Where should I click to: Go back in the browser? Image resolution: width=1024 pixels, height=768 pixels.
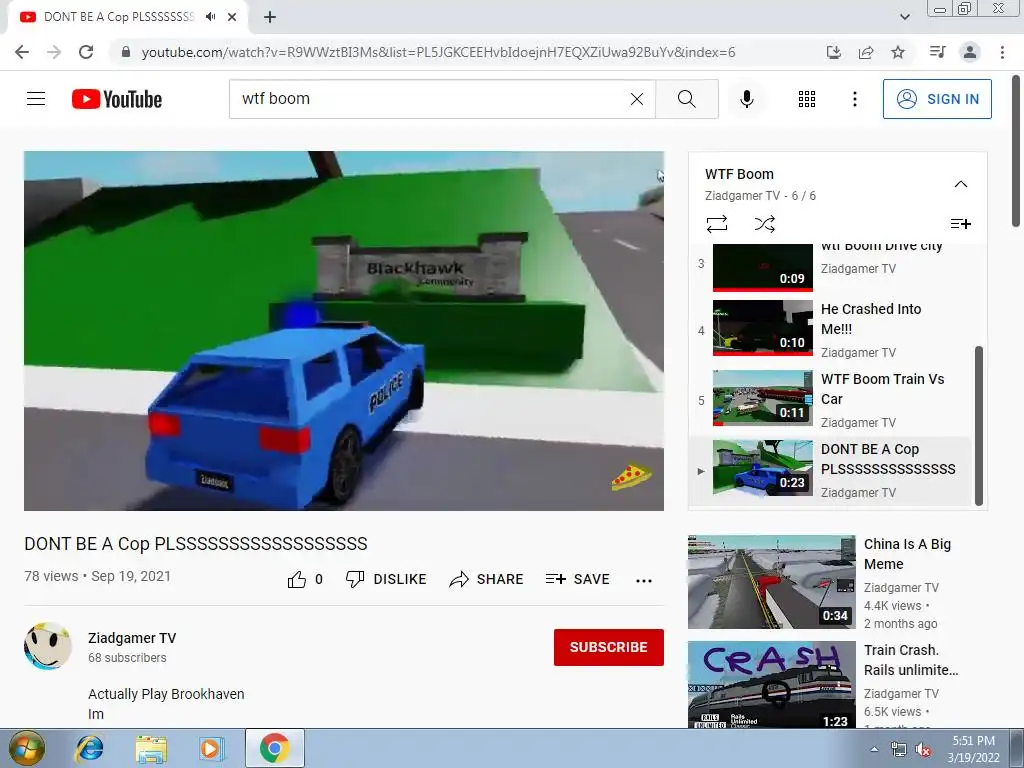click(22, 52)
